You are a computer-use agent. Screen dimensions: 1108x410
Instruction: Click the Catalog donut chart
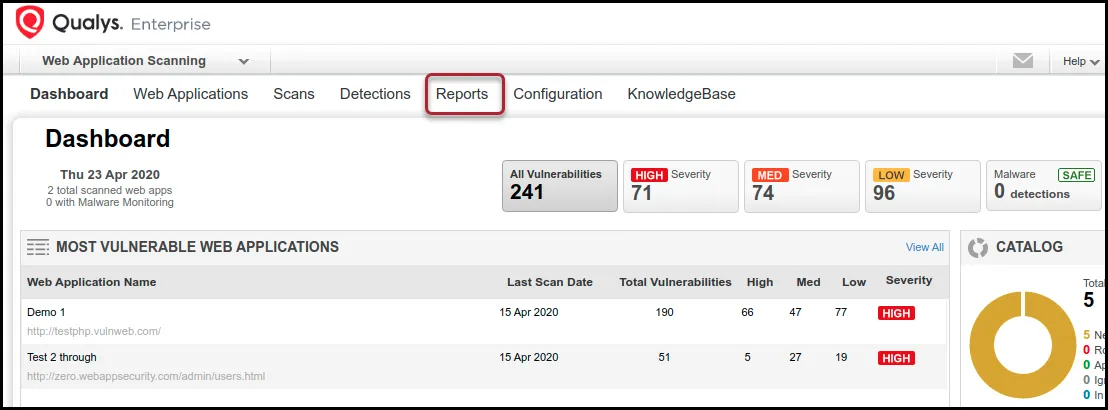tap(1024, 345)
